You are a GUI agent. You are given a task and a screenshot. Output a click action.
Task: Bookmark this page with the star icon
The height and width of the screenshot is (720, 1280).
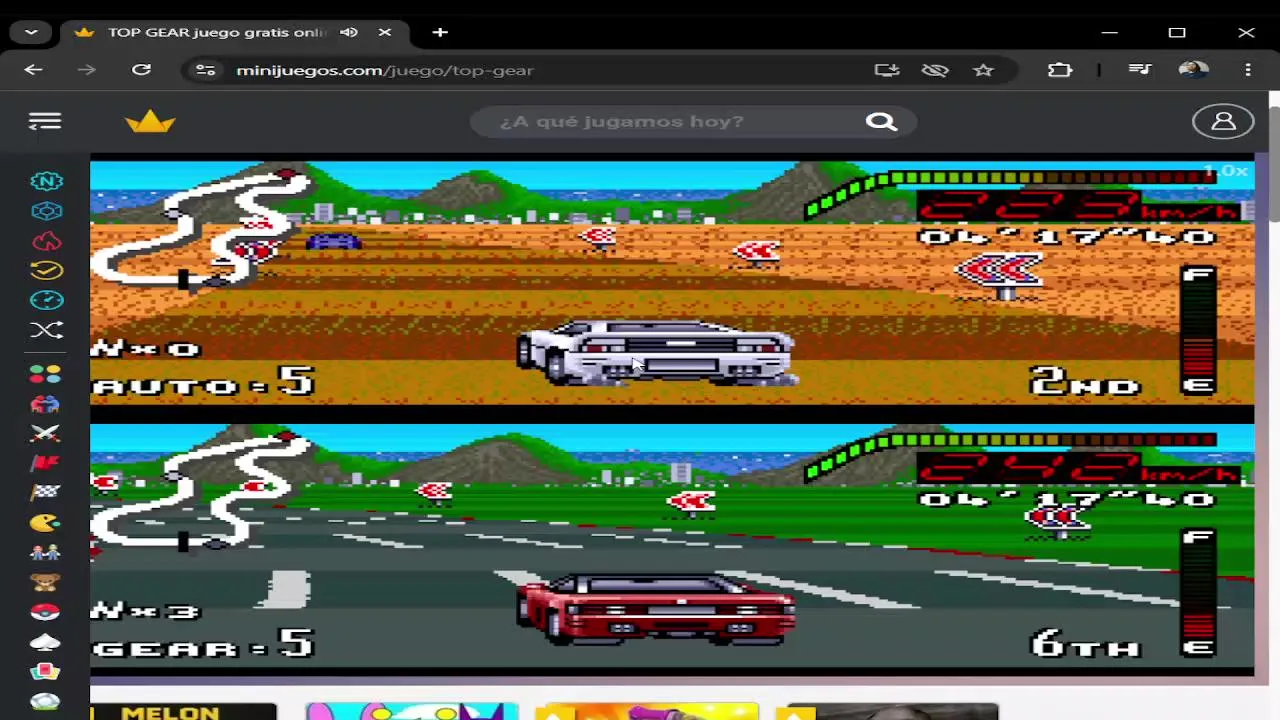click(x=983, y=70)
